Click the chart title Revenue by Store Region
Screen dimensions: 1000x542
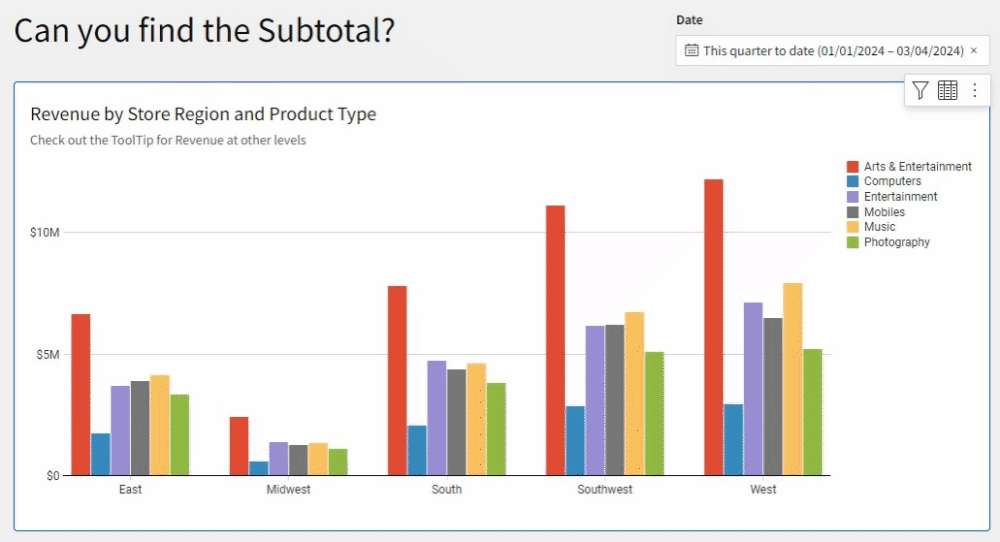point(203,114)
